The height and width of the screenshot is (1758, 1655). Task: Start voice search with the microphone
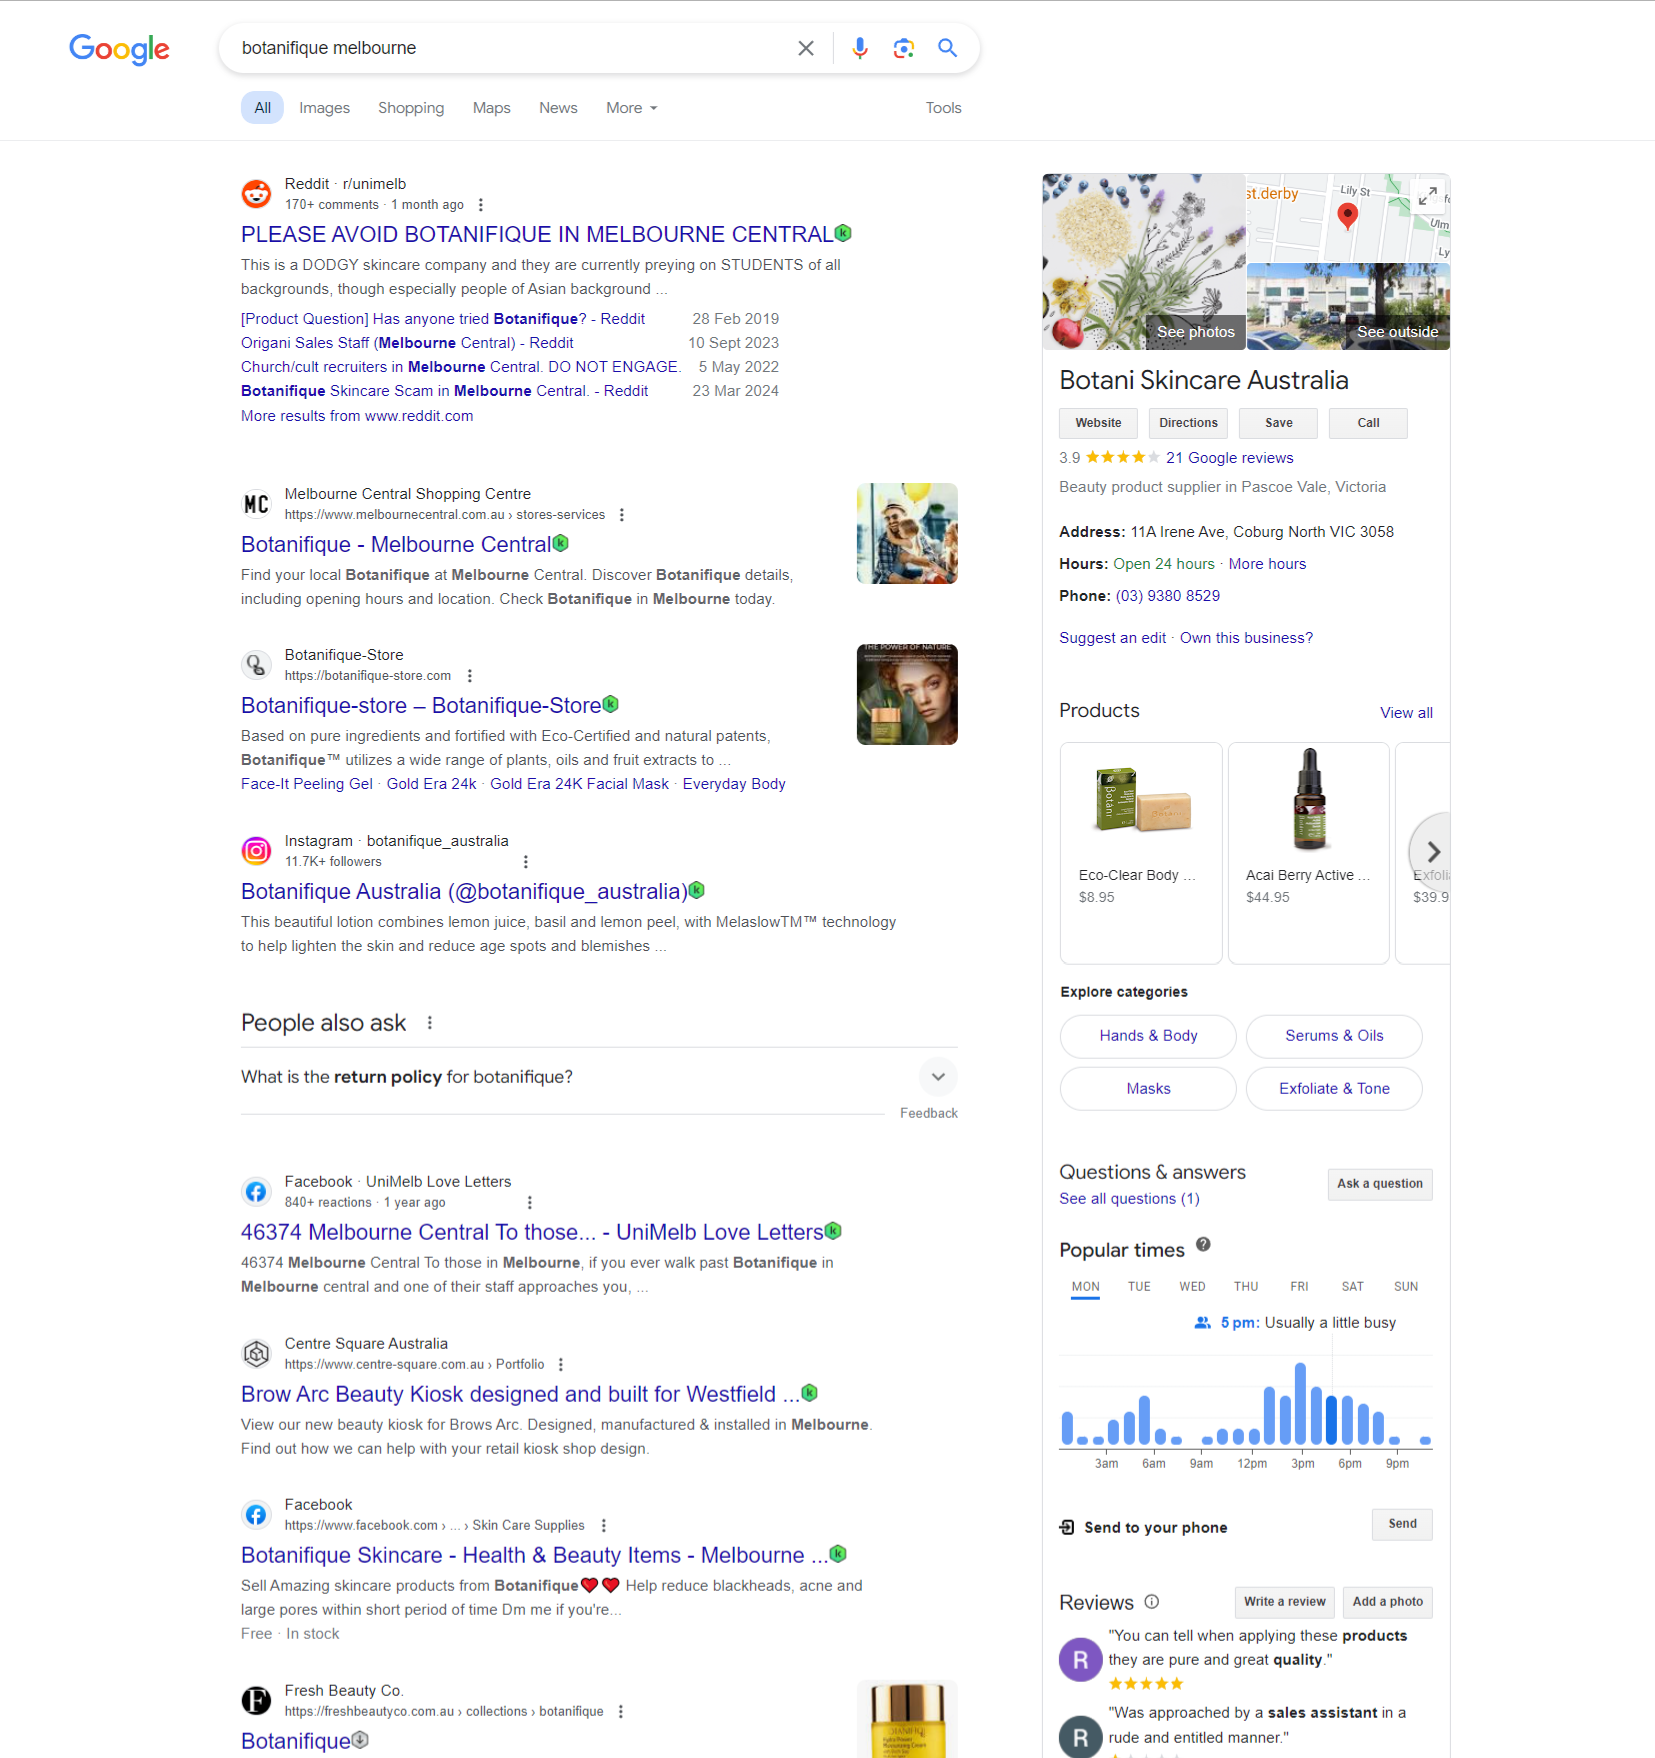[x=859, y=48]
